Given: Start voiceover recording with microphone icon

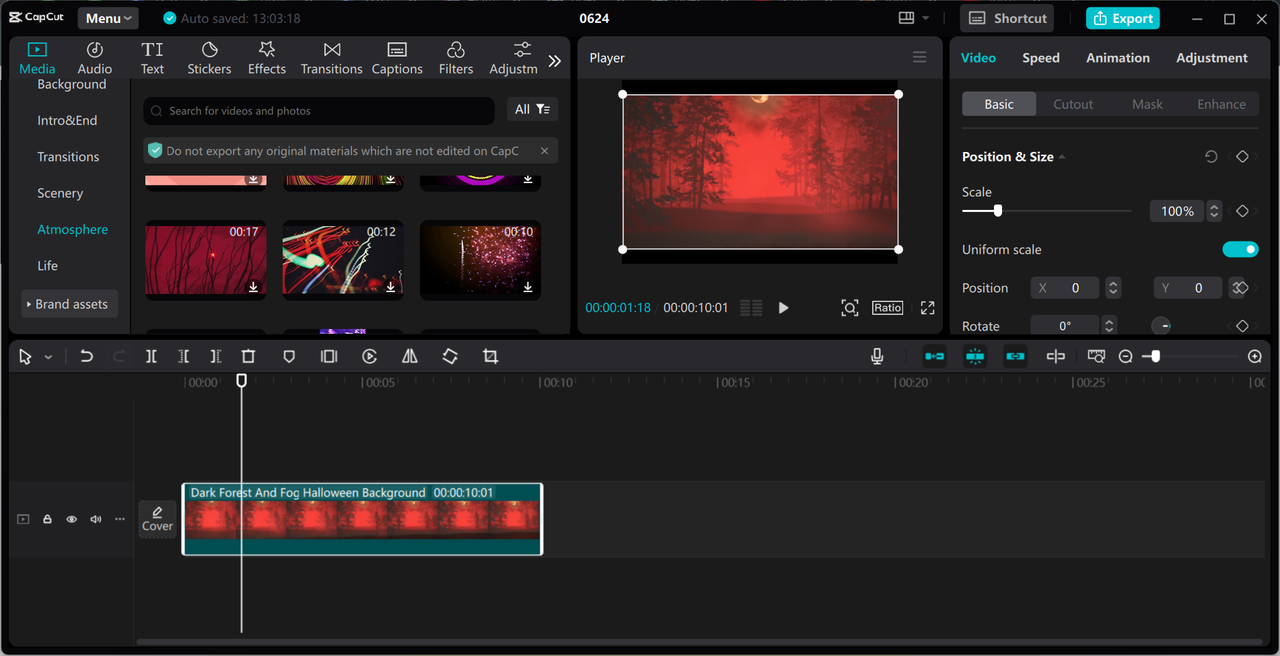Looking at the screenshot, I should 877,356.
